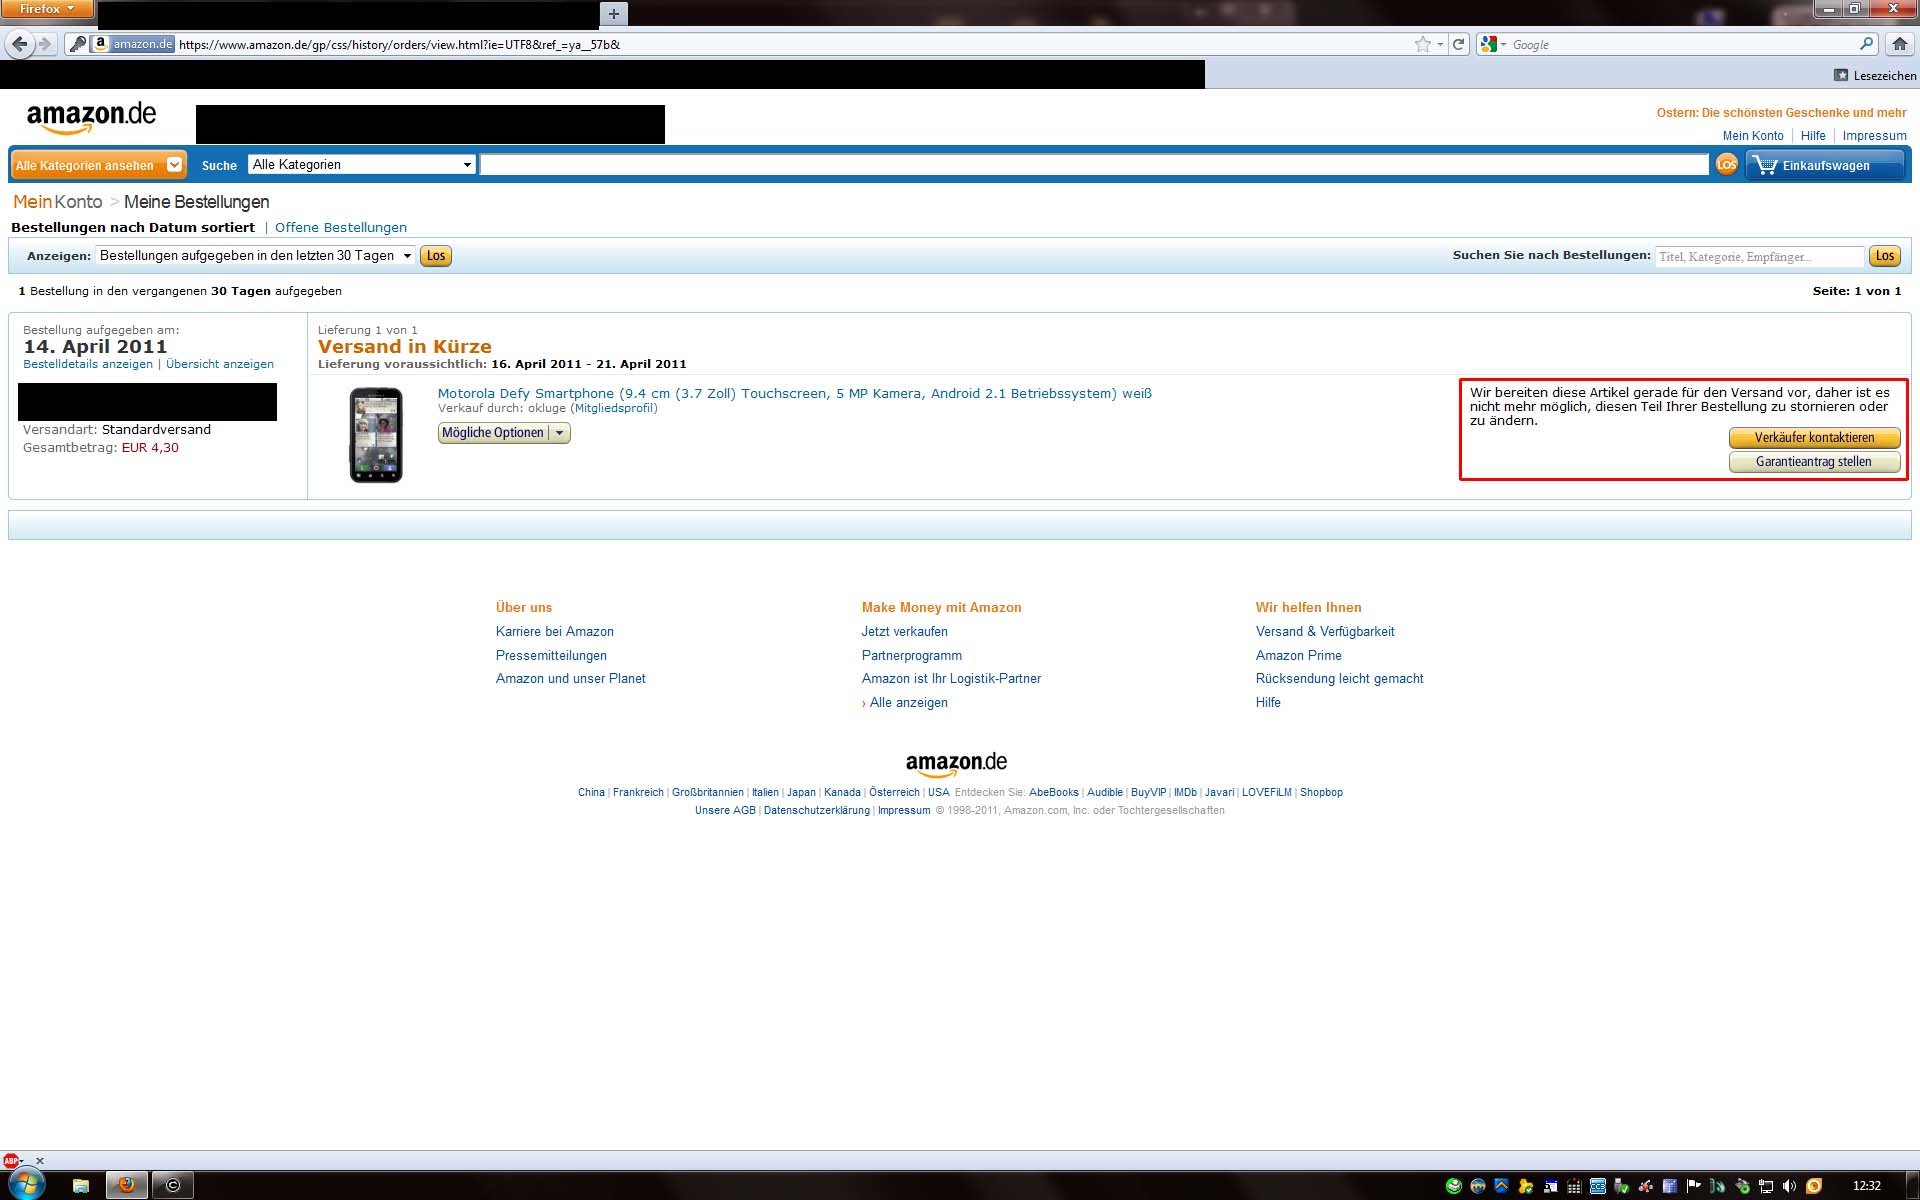Click the taskbar clock showing 12:32

coord(1867,1186)
